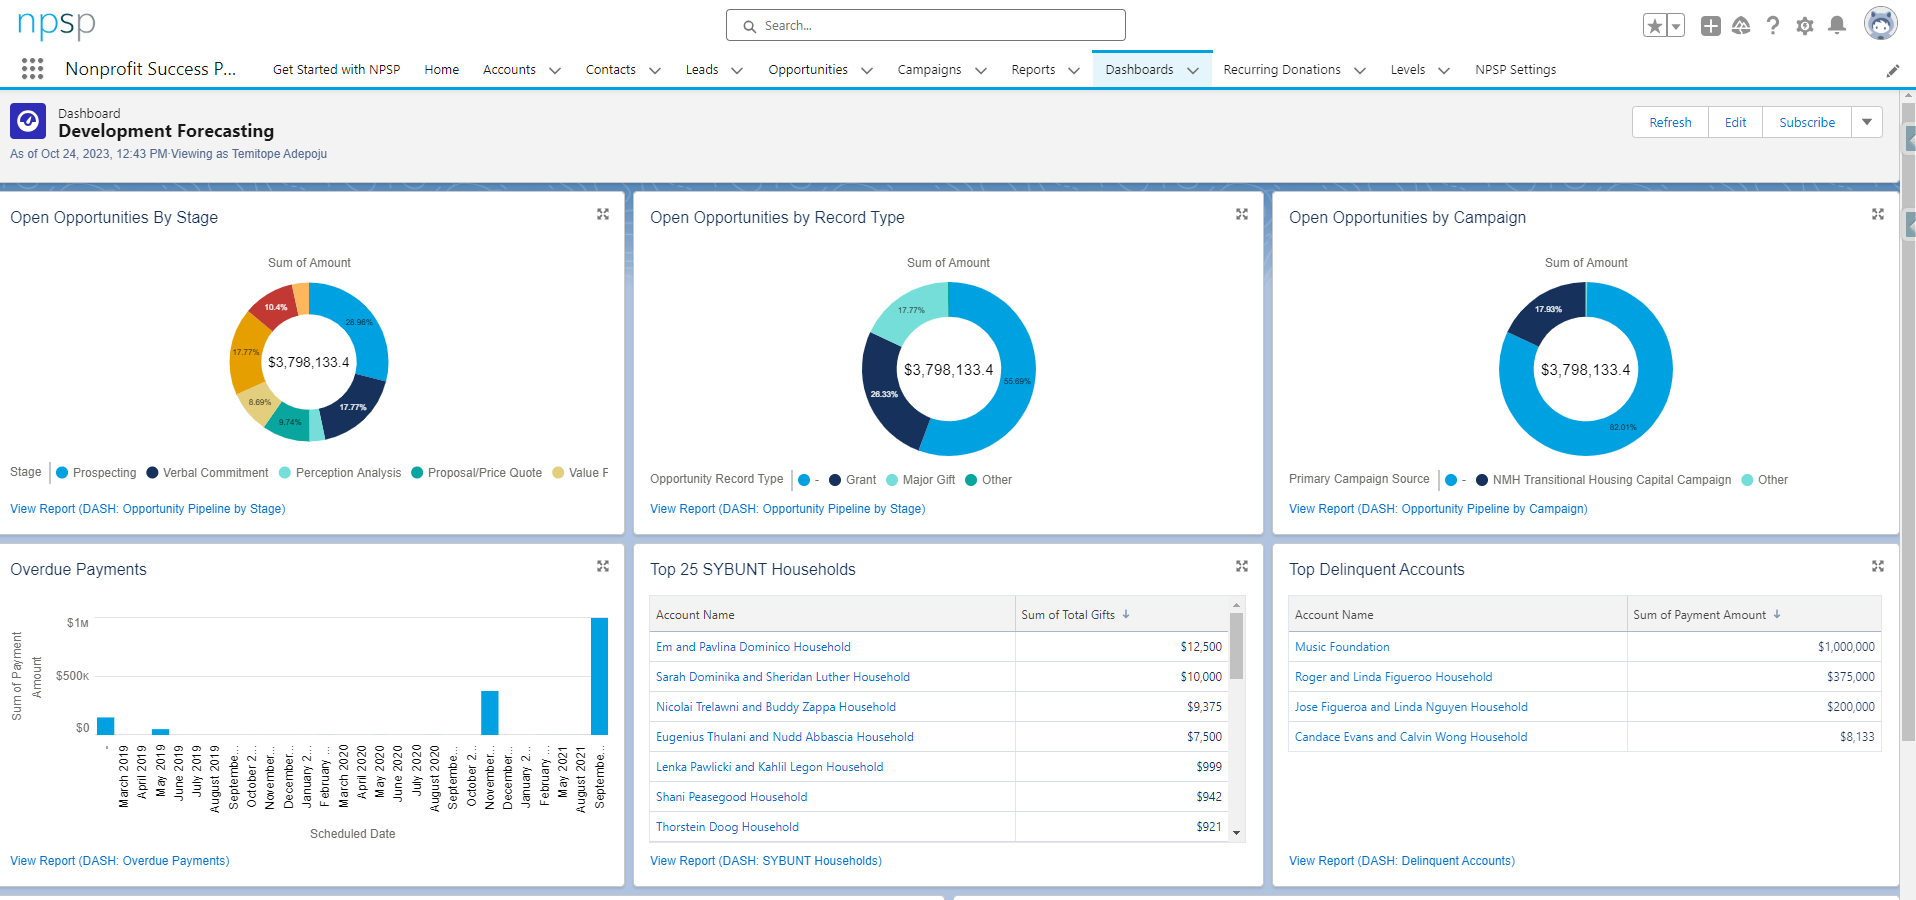Viewport: 1916px width, 900px height.
Task: Click the $1,000,000 payment amount cell
Action: pyautogui.click(x=1754, y=647)
